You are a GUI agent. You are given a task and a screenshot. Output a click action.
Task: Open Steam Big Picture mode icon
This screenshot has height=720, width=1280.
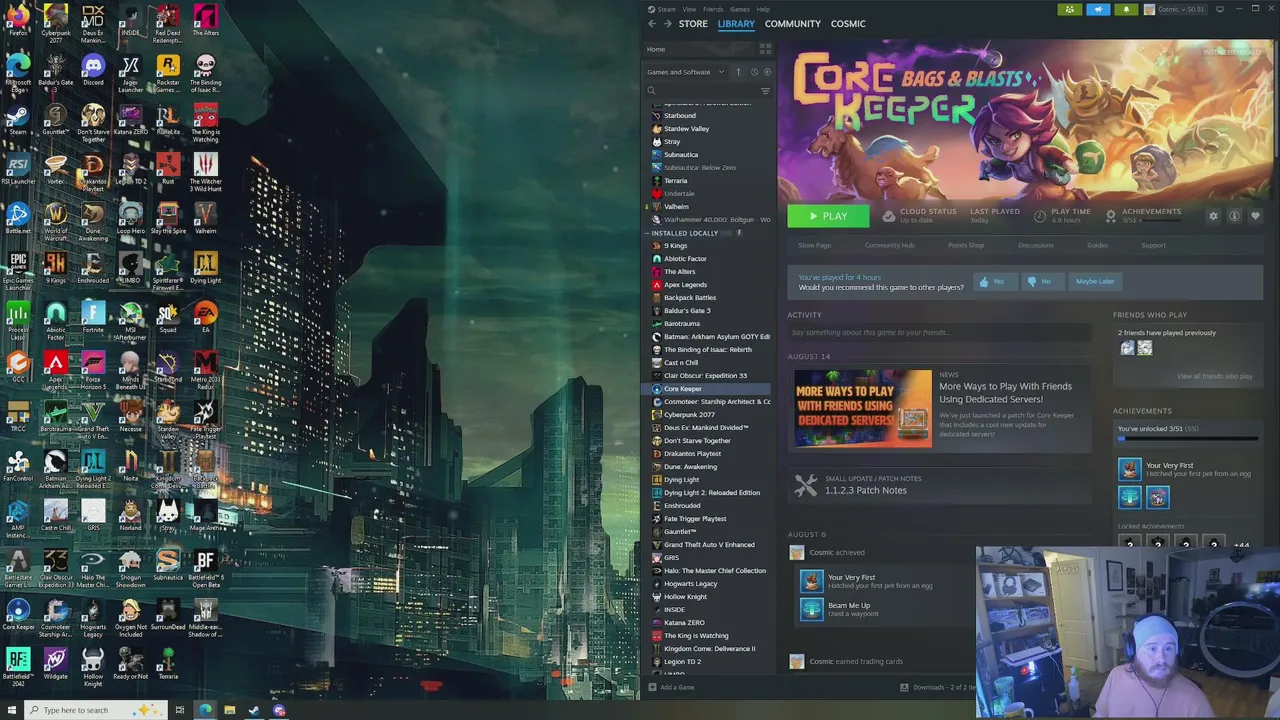click(x=1219, y=9)
